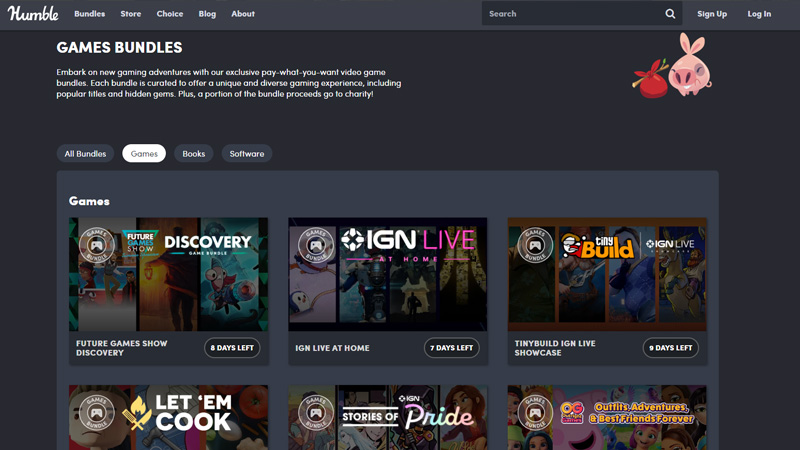The image size is (800, 450).
Task: Click the Games Bundles page heading
Action: point(119,47)
